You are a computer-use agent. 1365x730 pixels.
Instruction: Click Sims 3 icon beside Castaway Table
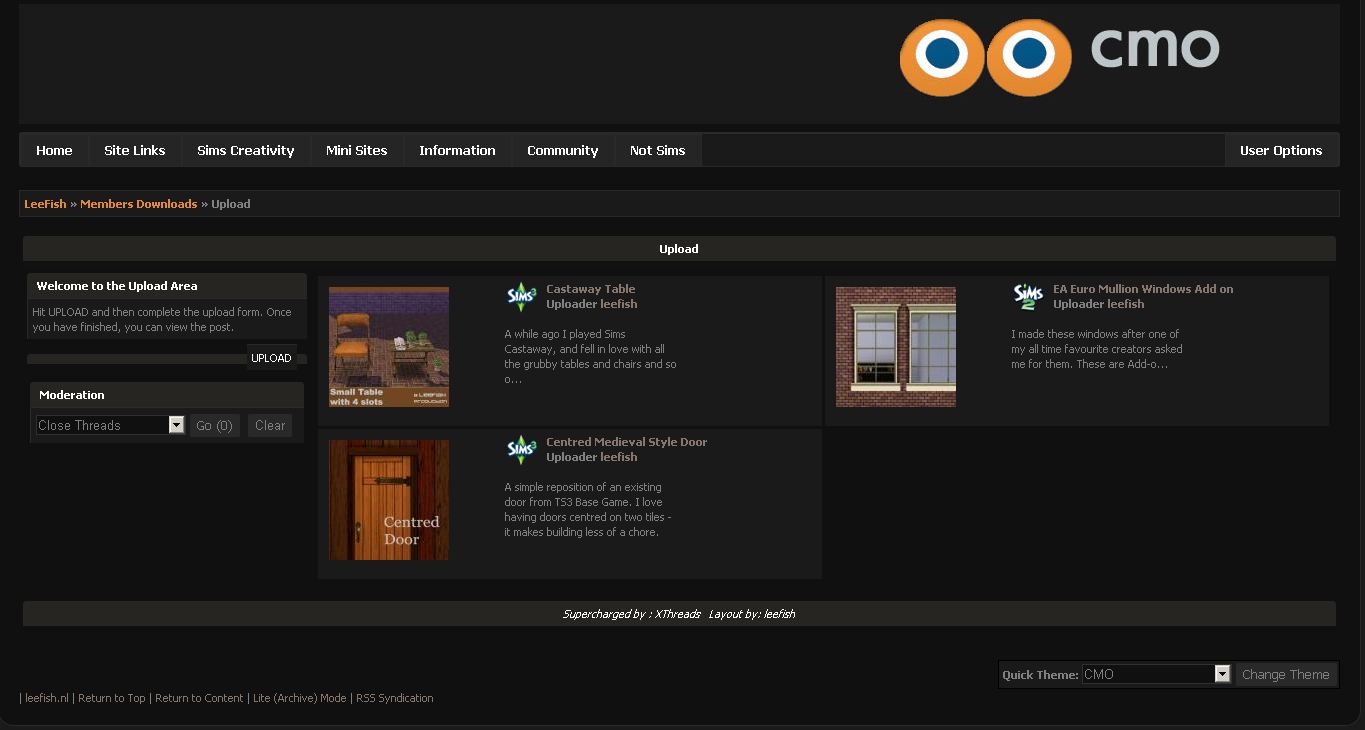(521, 296)
